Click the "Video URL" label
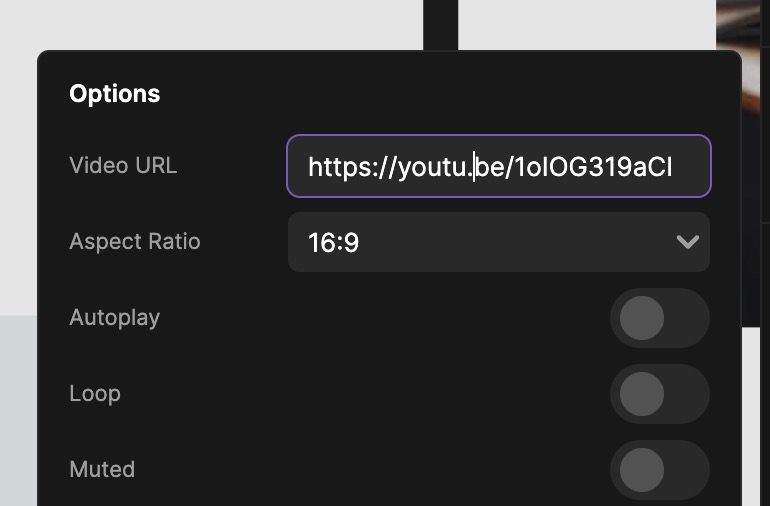This screenshot has width=770, height=506. coord(123,166)
